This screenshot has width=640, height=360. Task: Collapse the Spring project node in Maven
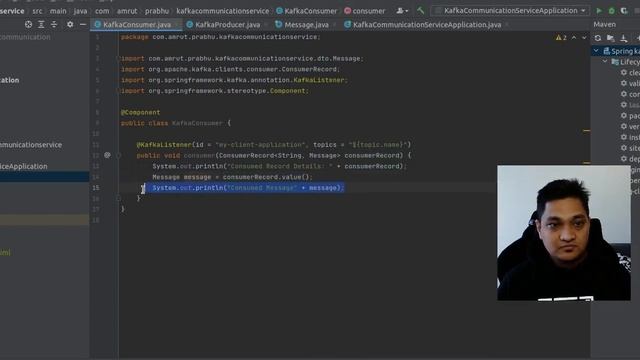(x=596, y=51)
